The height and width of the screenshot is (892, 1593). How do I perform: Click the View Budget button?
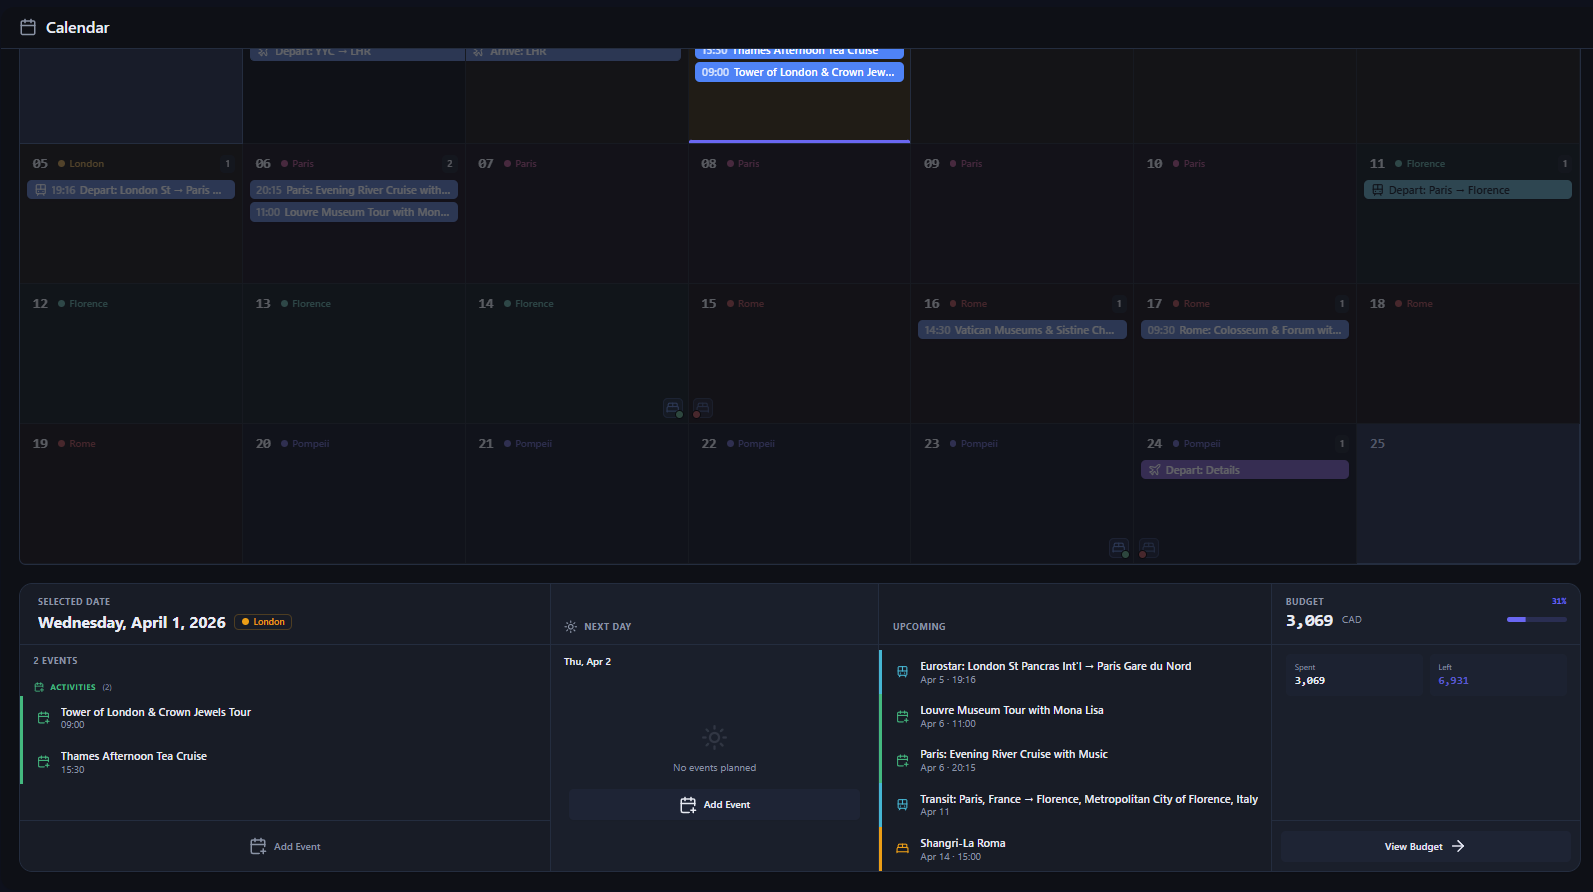pyautogui.click(x=1425, y=846)
